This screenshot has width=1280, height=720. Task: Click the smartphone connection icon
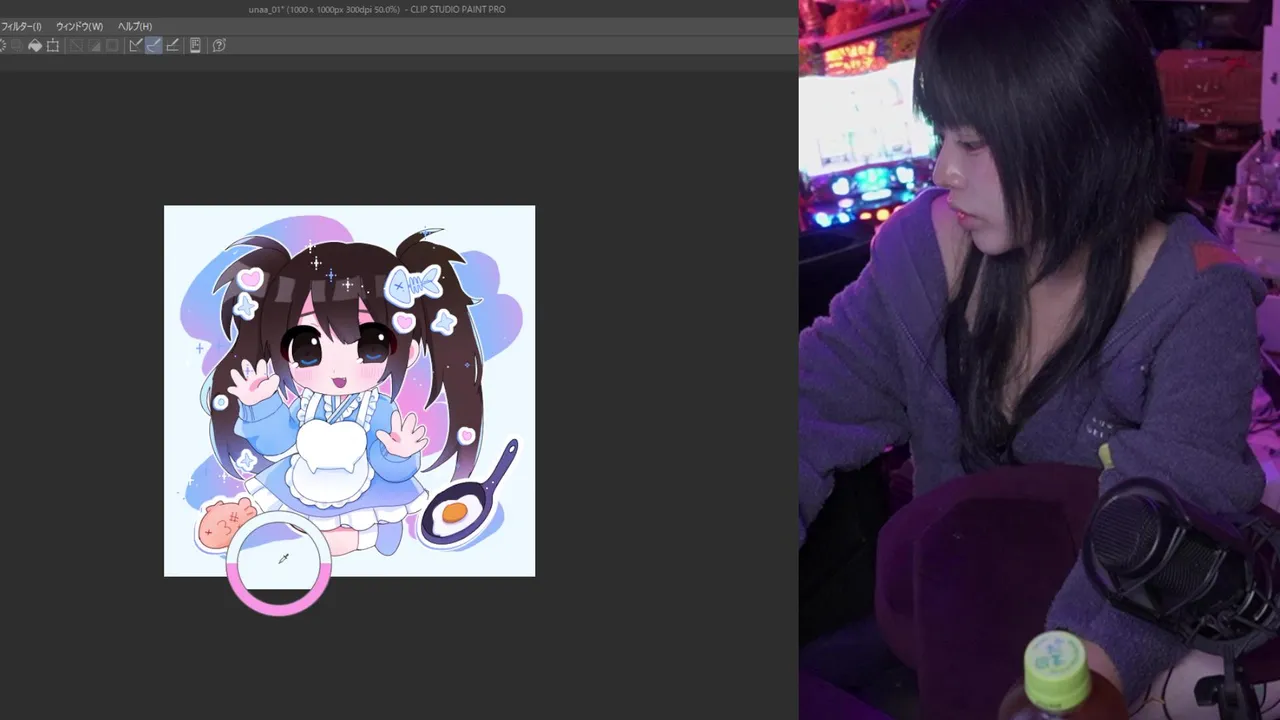pos(195,45)
